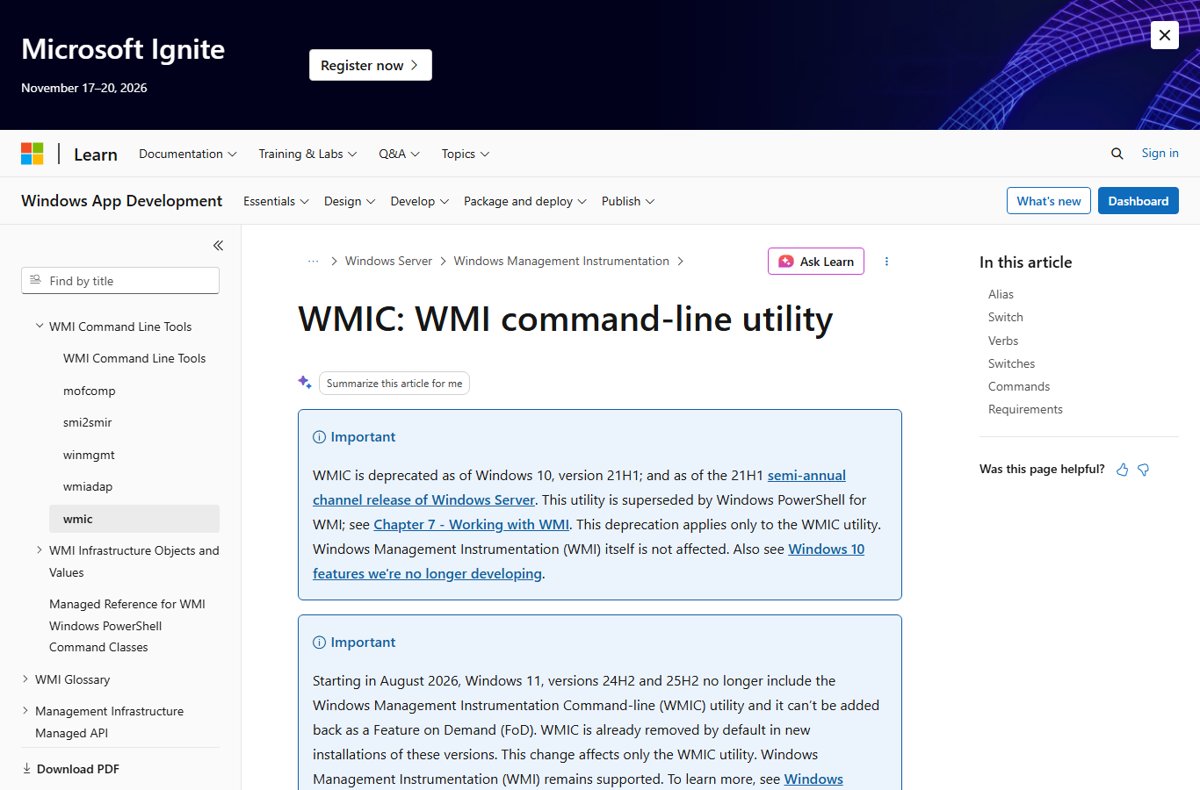Click the Register now button
The height and width of the screenshot is (790, 1200).
(x=370, y=65)
